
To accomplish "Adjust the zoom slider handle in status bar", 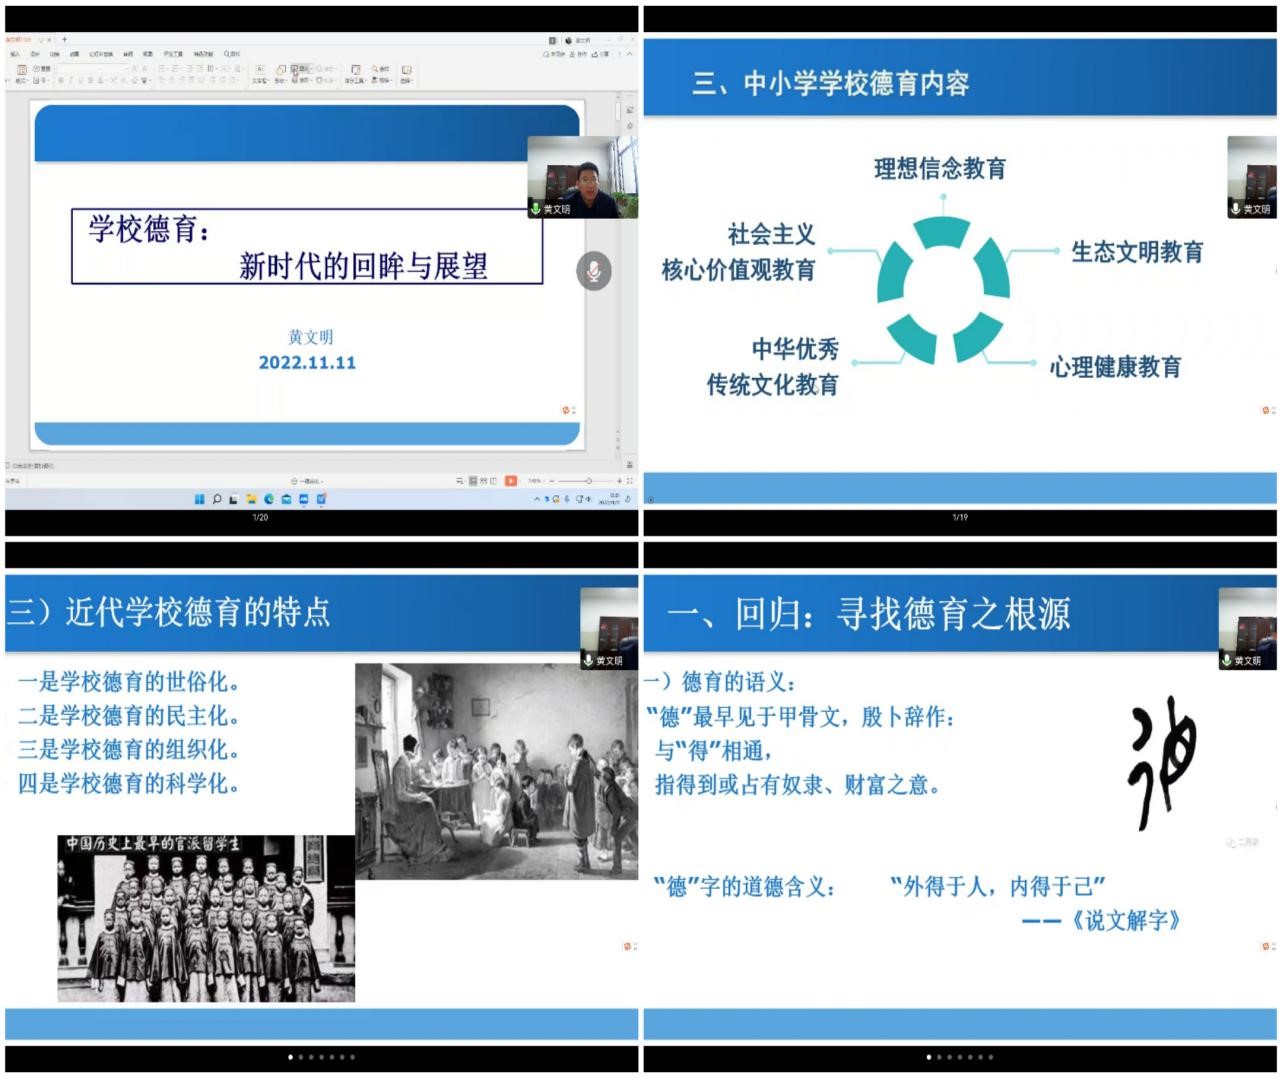I will point(588,481).
